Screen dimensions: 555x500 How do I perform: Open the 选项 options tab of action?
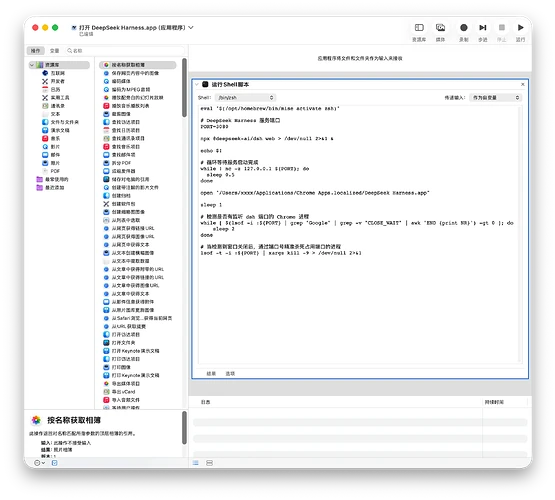click(230, 373)
